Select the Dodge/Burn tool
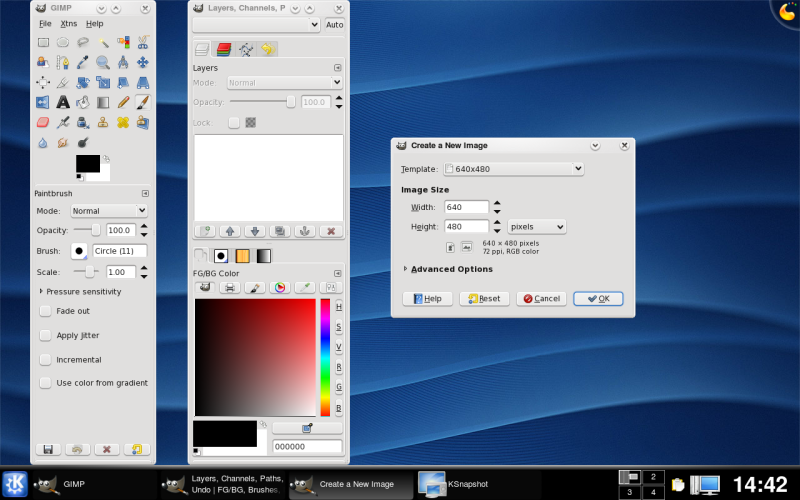Image resolution: width=800 pixels, height=500 pixels. (83, 142)
